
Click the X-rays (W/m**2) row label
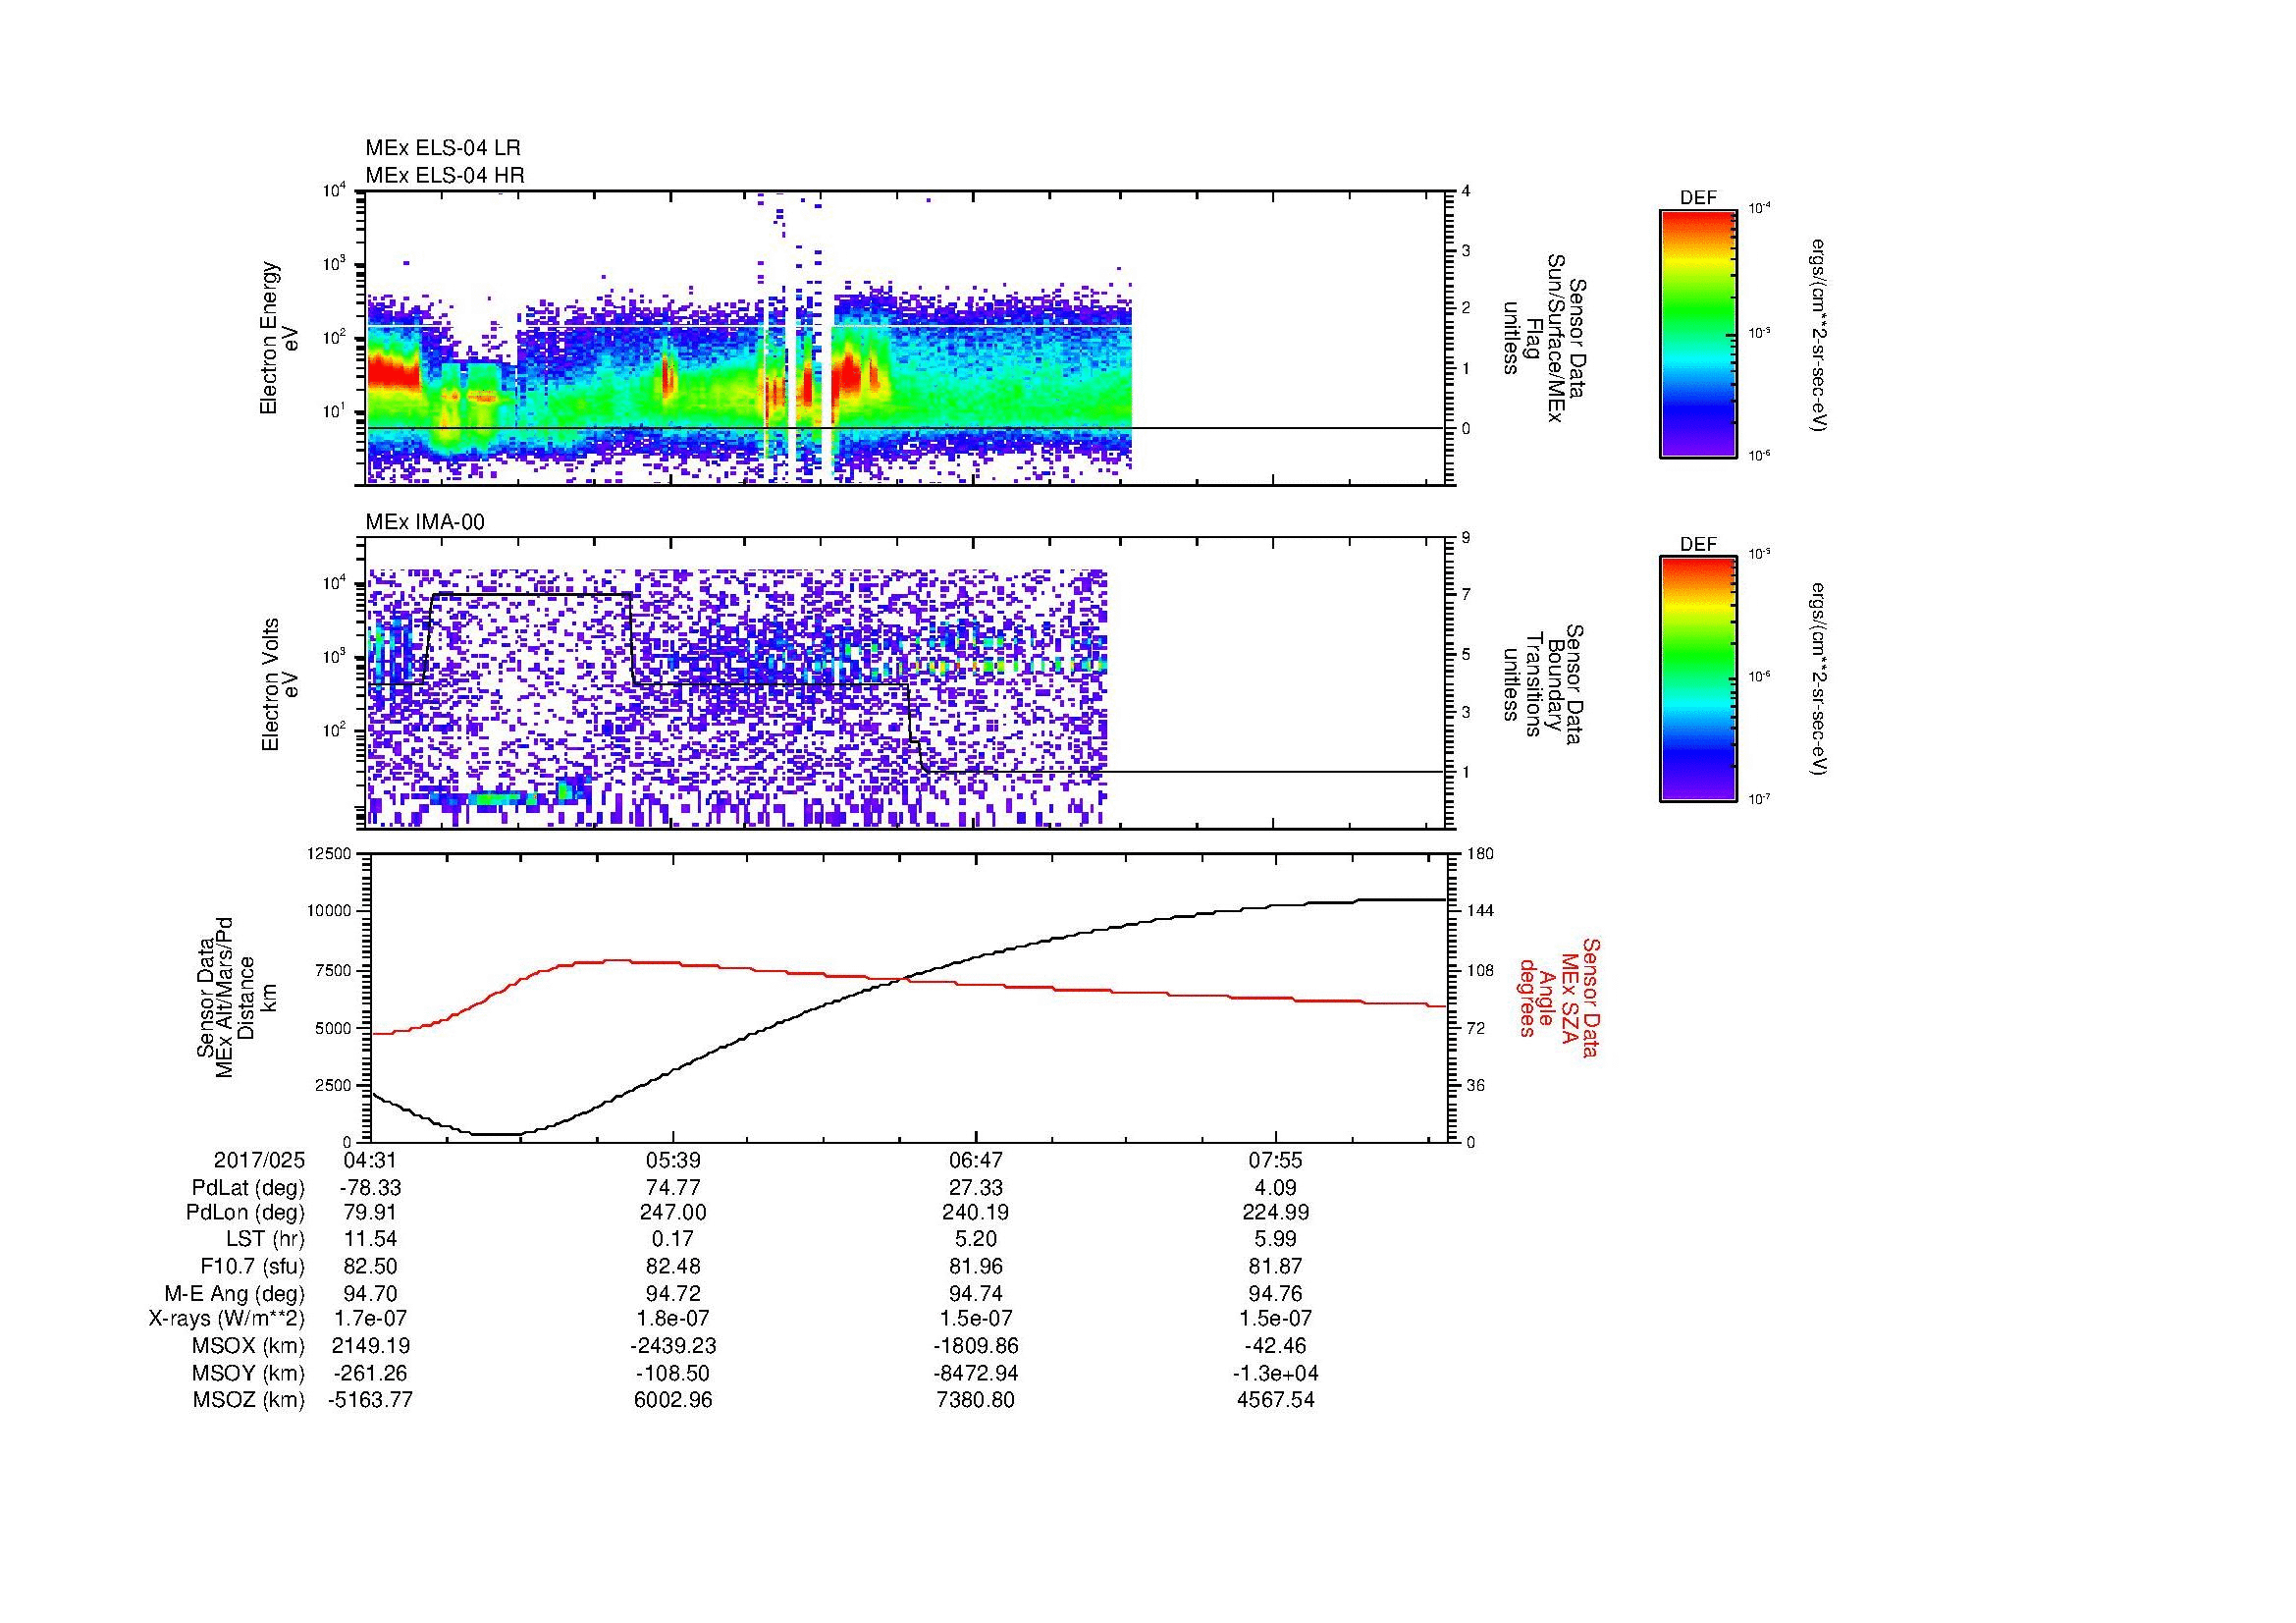[x=226, y=1320]
